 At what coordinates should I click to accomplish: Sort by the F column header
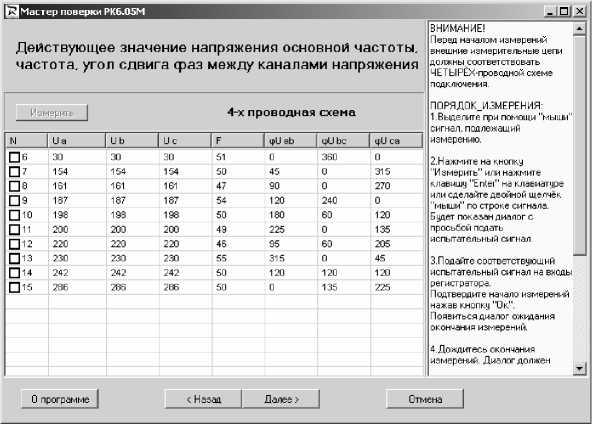[237, 141]
